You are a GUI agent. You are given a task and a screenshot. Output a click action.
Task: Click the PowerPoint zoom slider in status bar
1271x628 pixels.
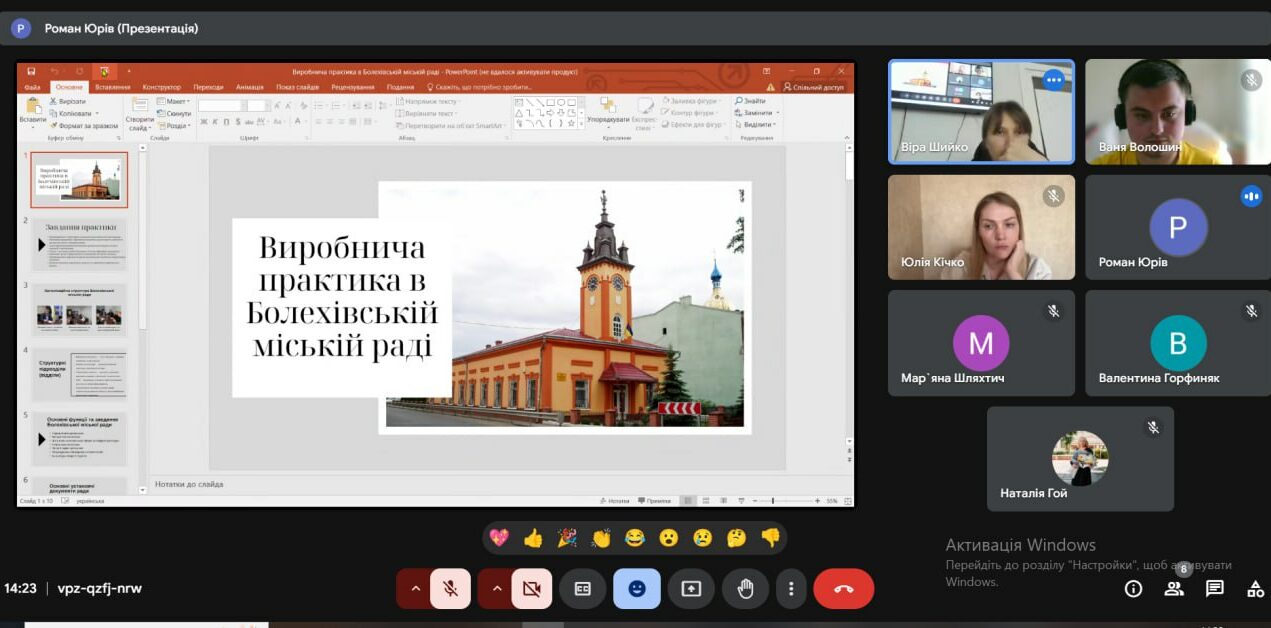772,500
